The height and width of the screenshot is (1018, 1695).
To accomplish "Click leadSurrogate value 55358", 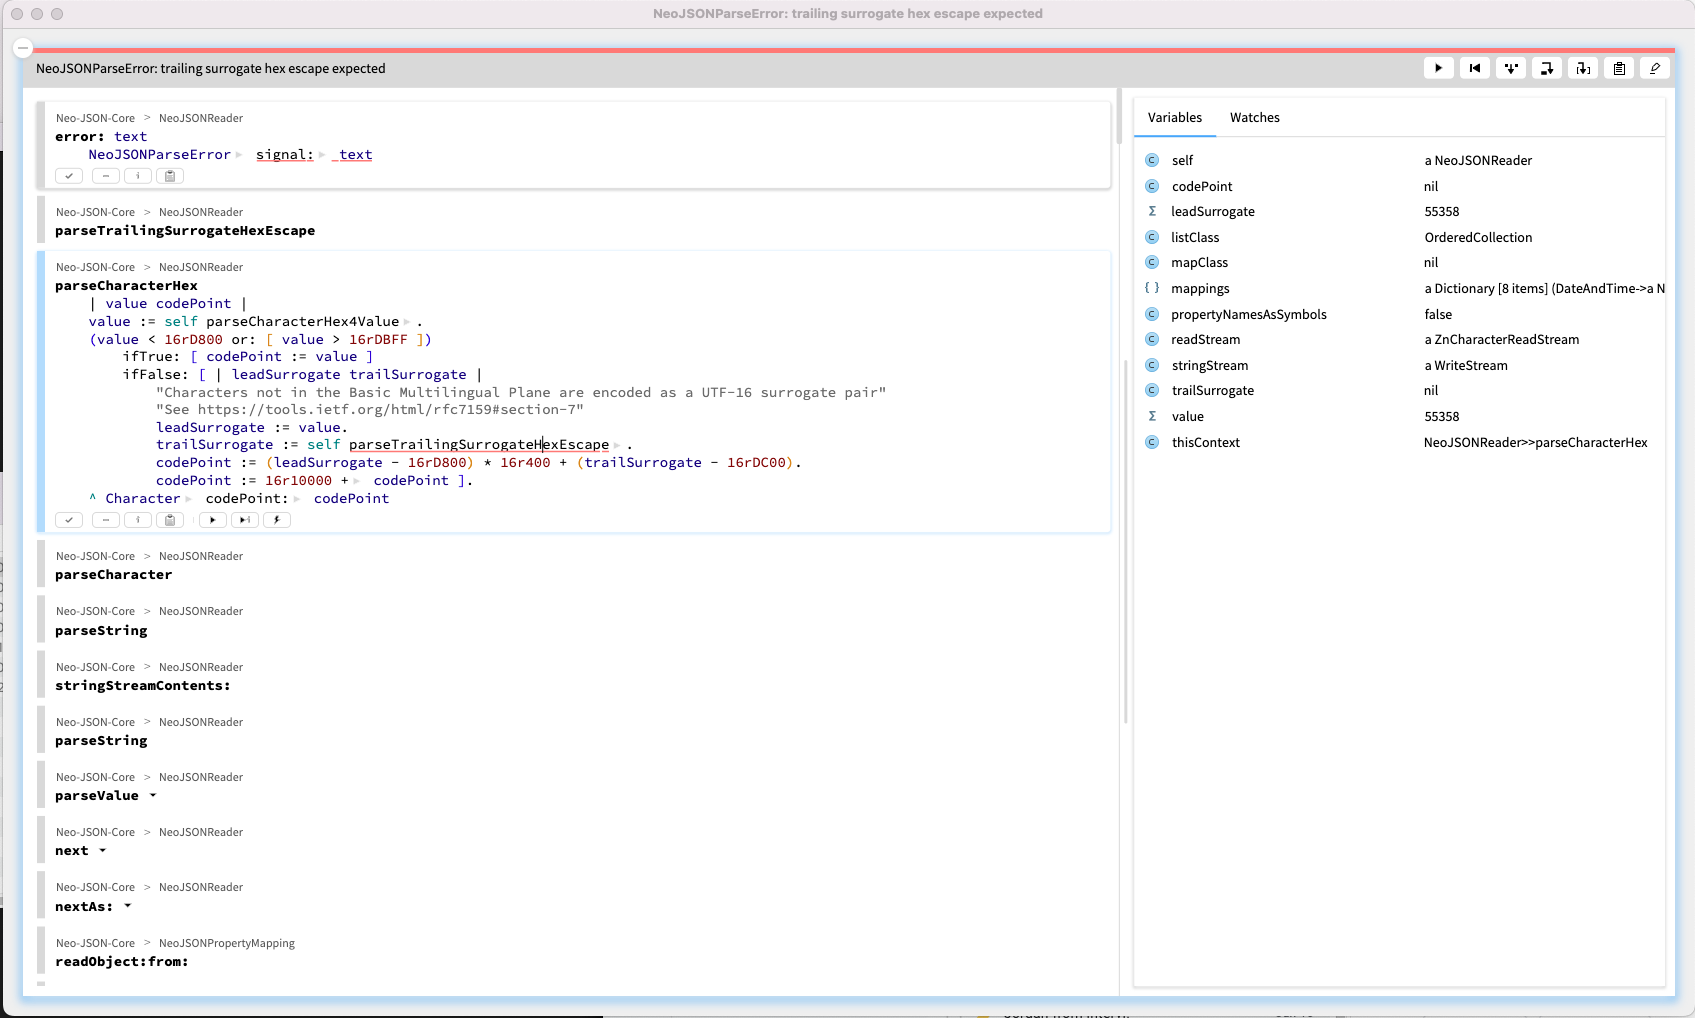I will (1442, 211).
